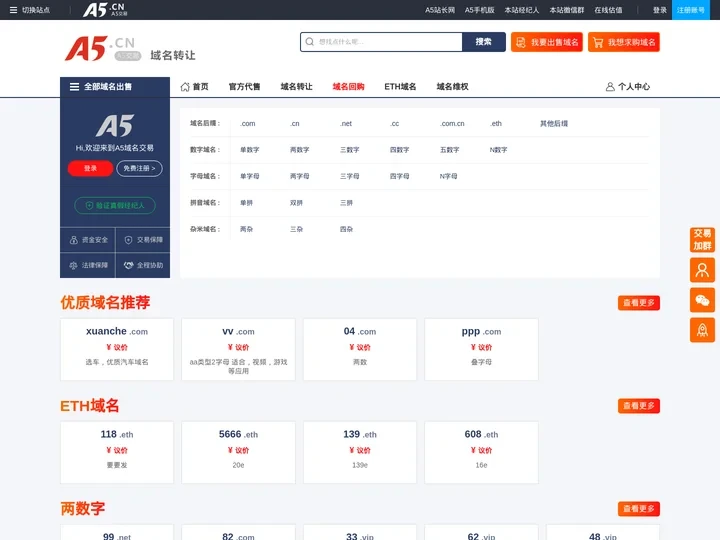720x540 pixels.
Task: Open the 5666.eth domain card
Action: [238, 452]
